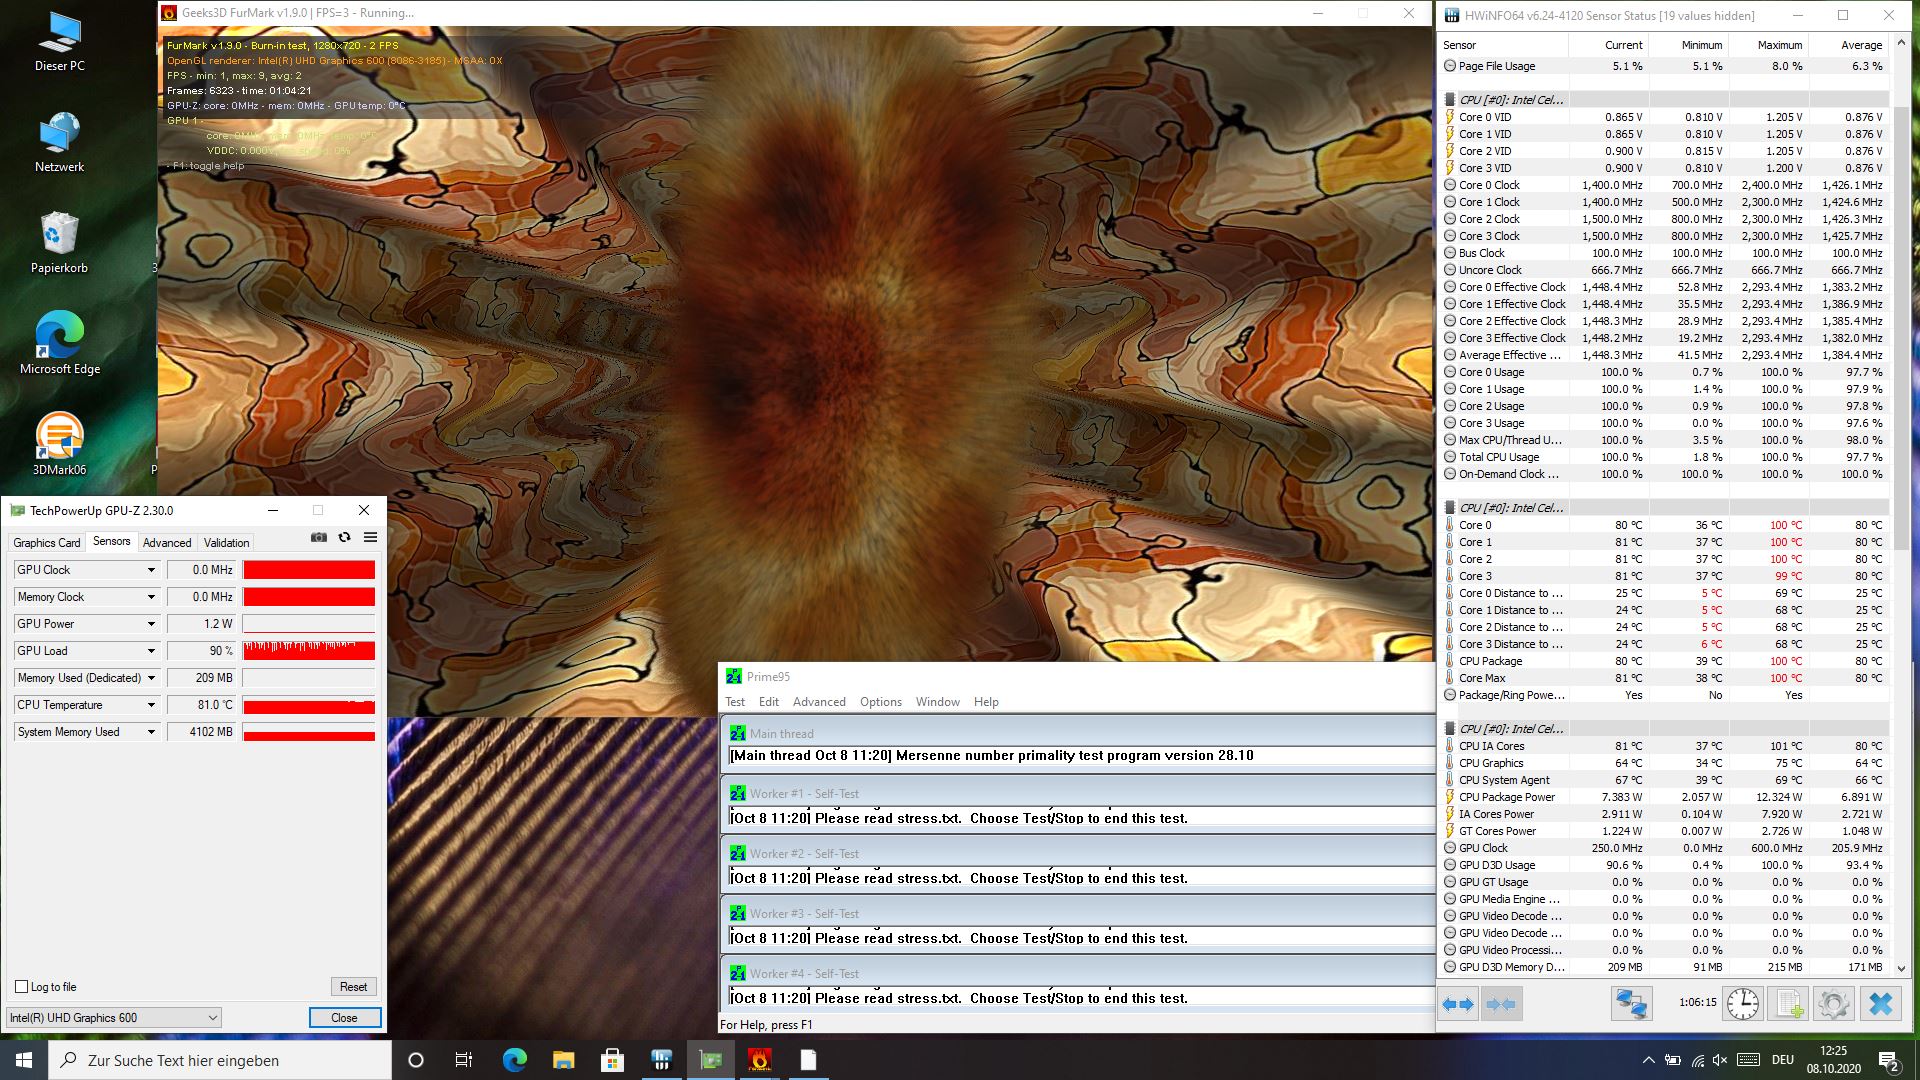Expand the GPU Clock sensor dropdown
This screenshot has height=1080, width=1920.
[151, 570]
